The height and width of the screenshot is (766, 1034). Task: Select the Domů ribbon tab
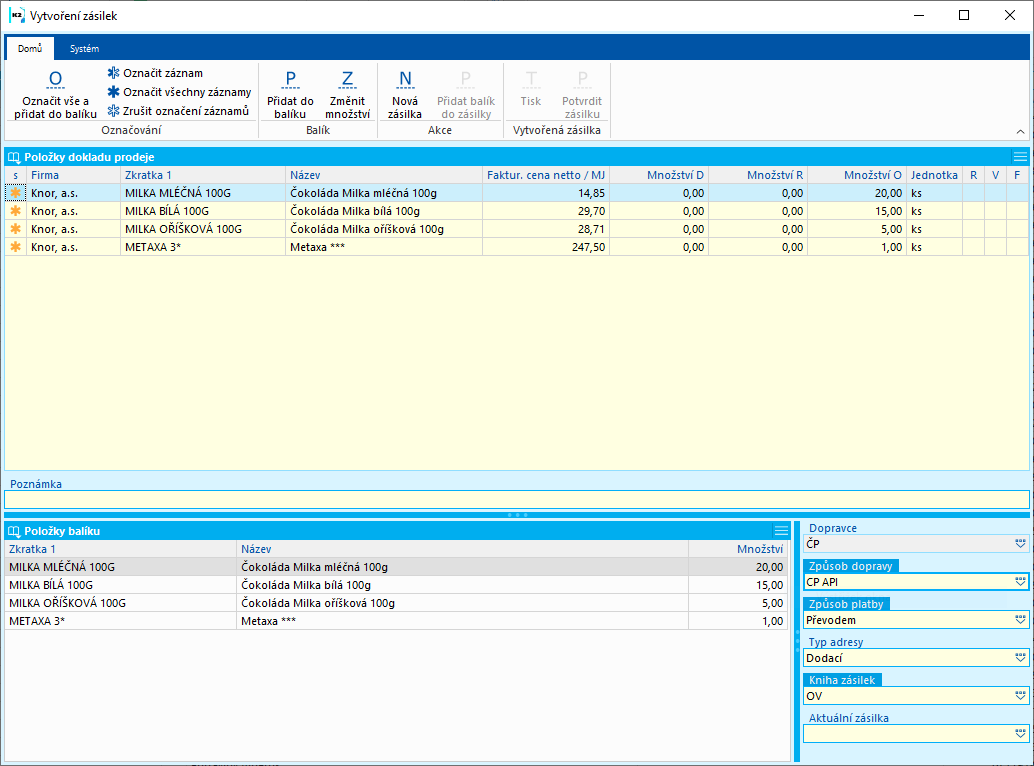pos(29,49)
